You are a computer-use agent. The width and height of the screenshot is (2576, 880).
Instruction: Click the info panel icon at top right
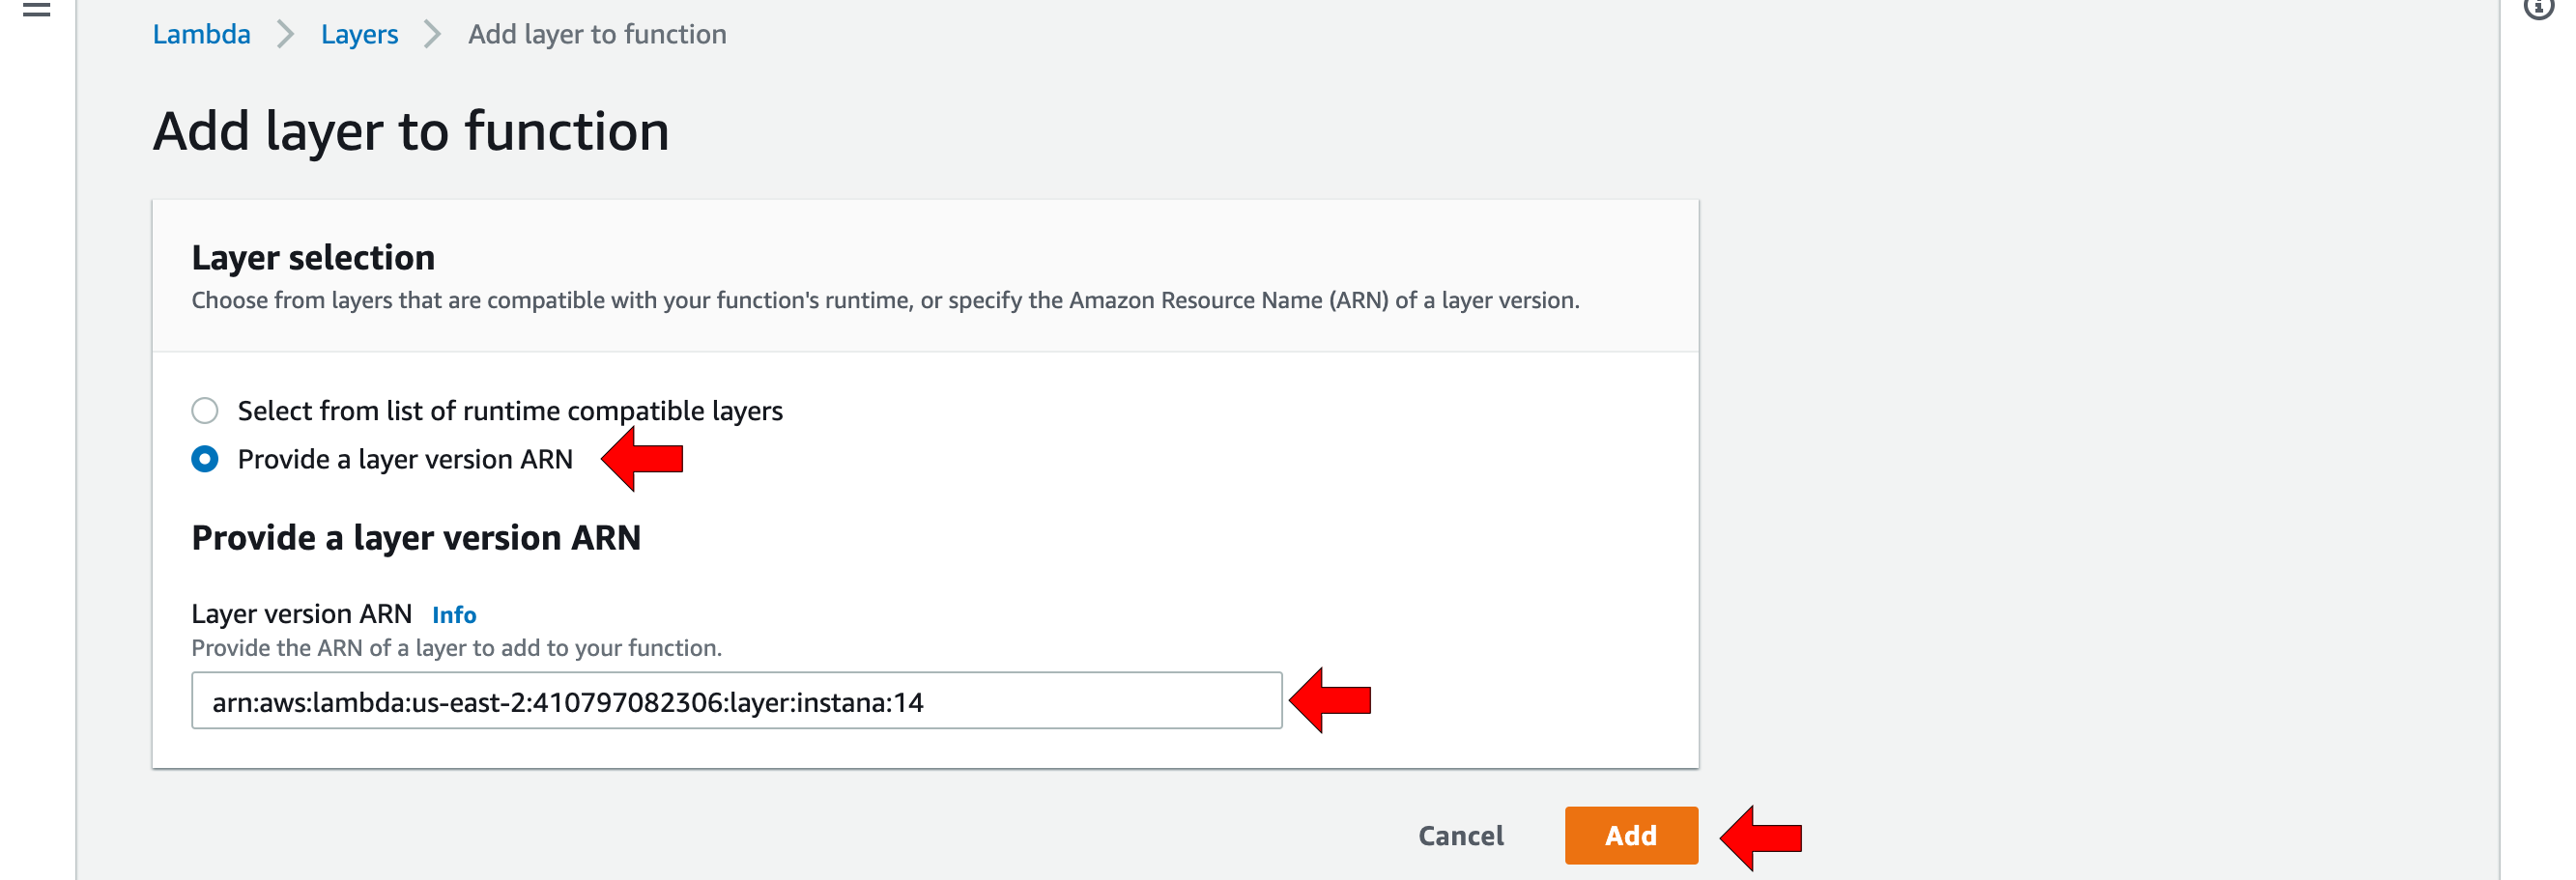tap(2540, 8)
